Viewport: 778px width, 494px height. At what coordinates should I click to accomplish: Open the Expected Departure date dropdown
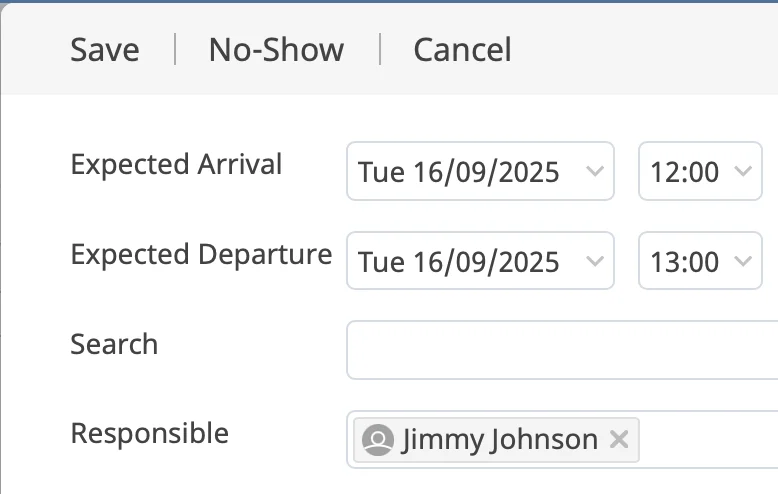(480, 260)
